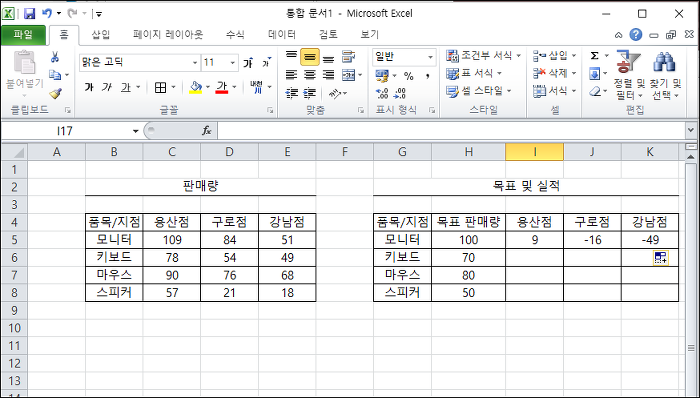Click vertical scrollbar up arrow
This screenshot has width=700, height=398.
[x=691, y=157]
